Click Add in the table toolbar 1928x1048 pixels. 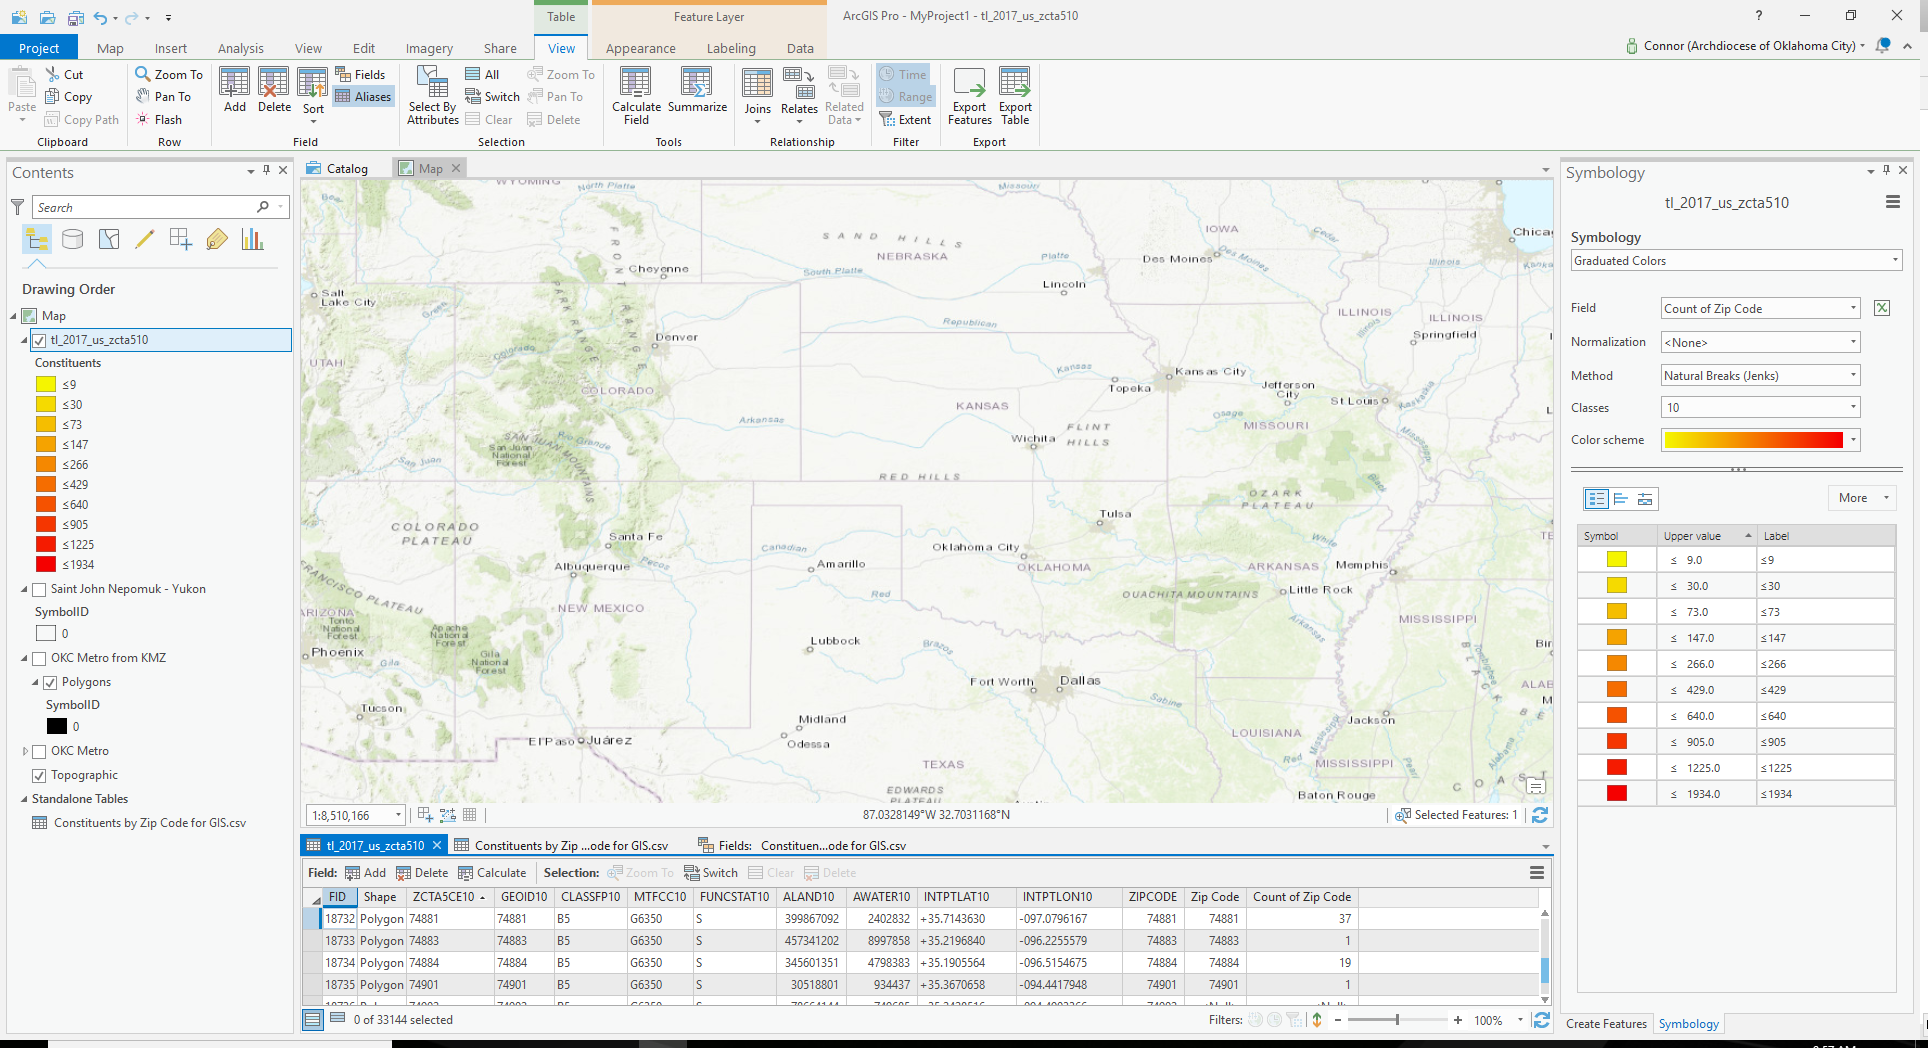tap(365, 873)
